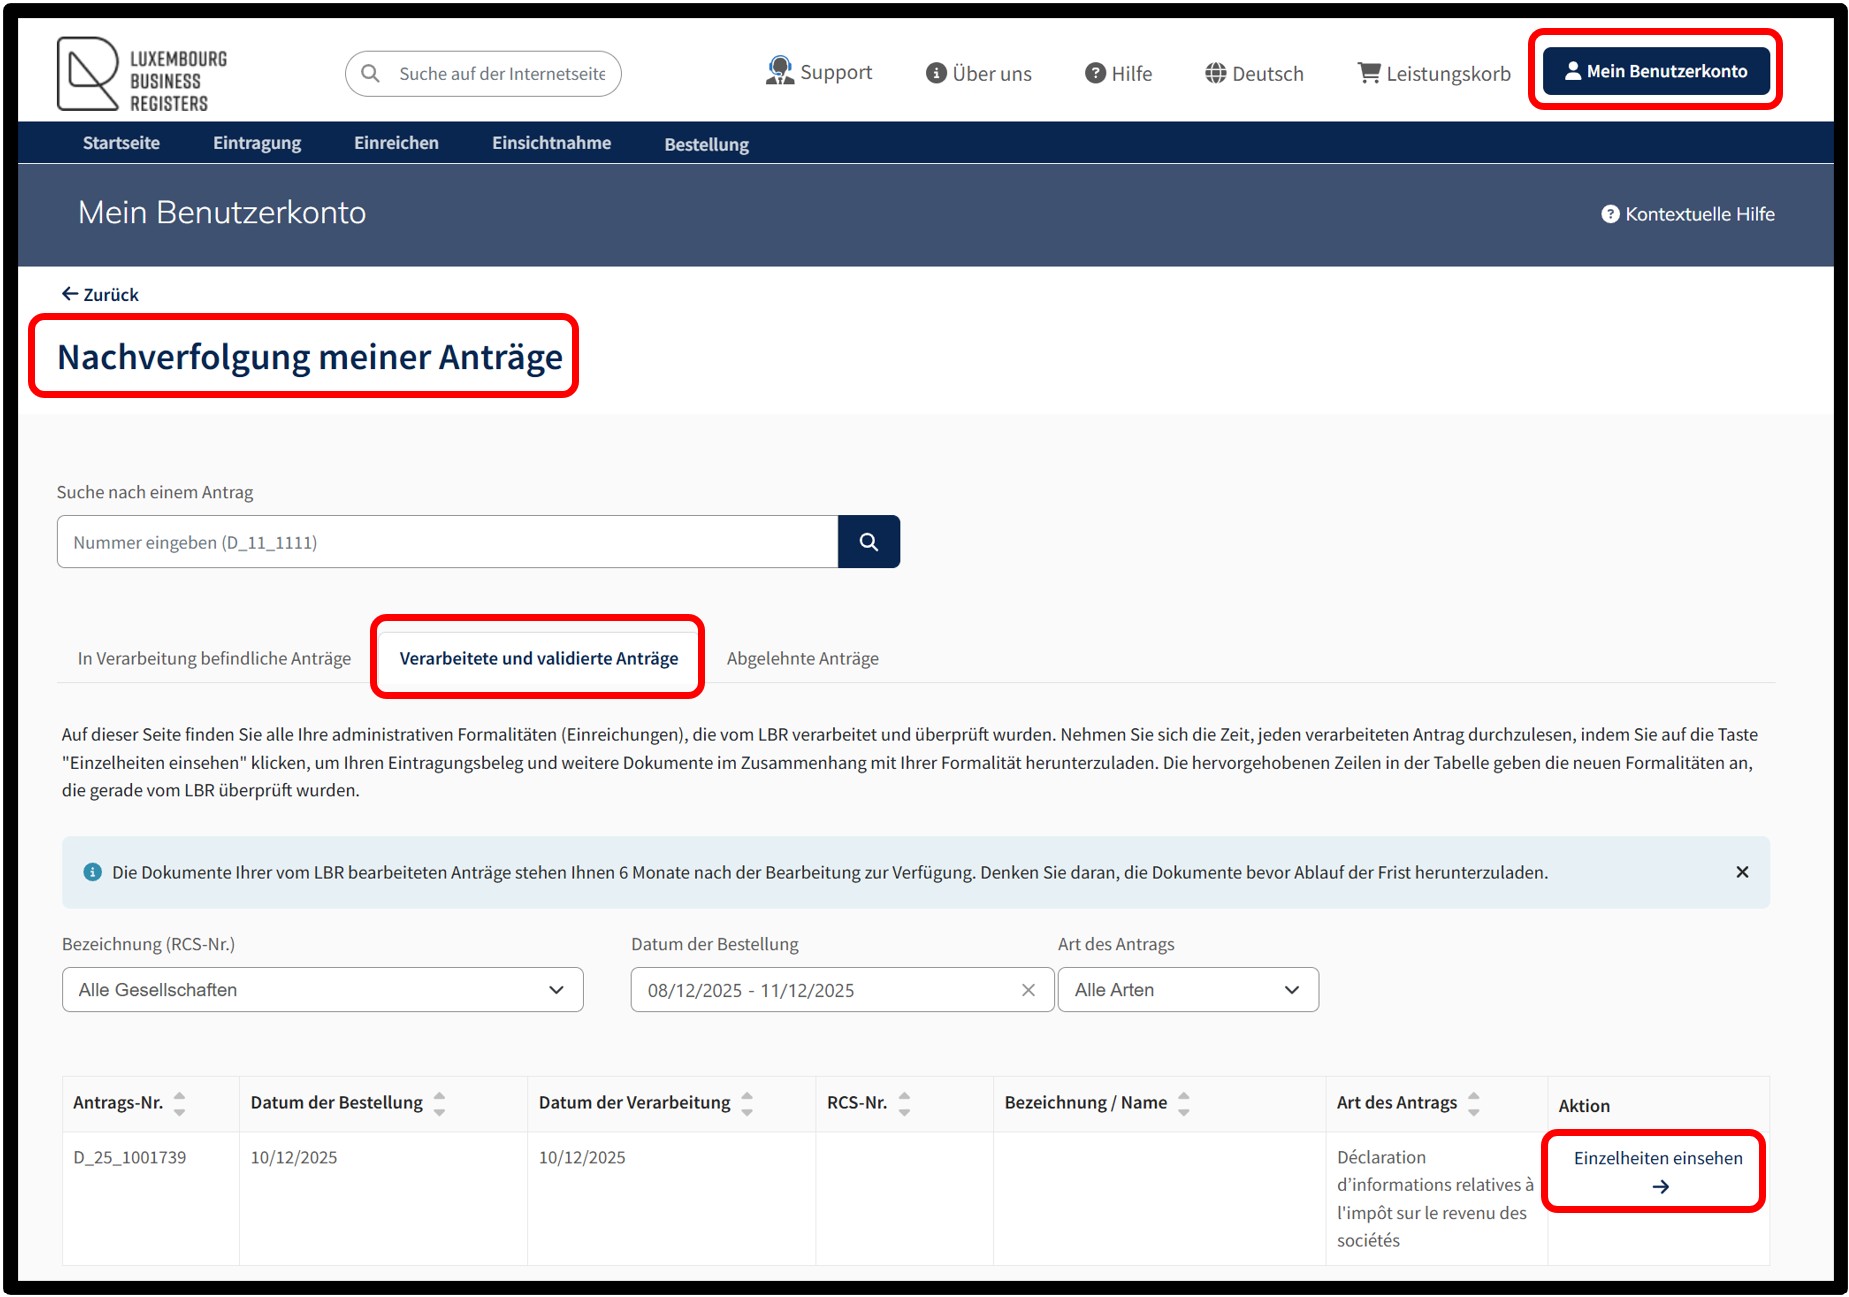Focus the Nummer eingeben search field

447,542
